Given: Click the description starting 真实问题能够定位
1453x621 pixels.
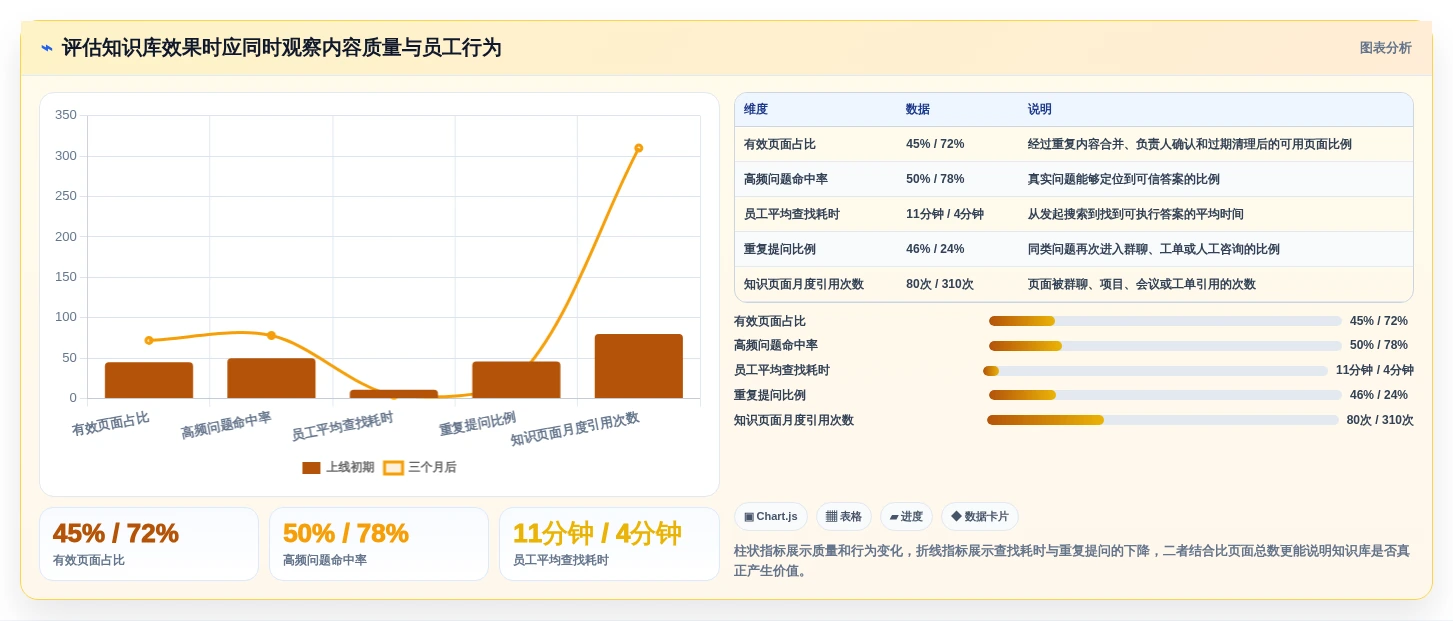Looking at the screenshot, I should click(x=1123, y=179).
